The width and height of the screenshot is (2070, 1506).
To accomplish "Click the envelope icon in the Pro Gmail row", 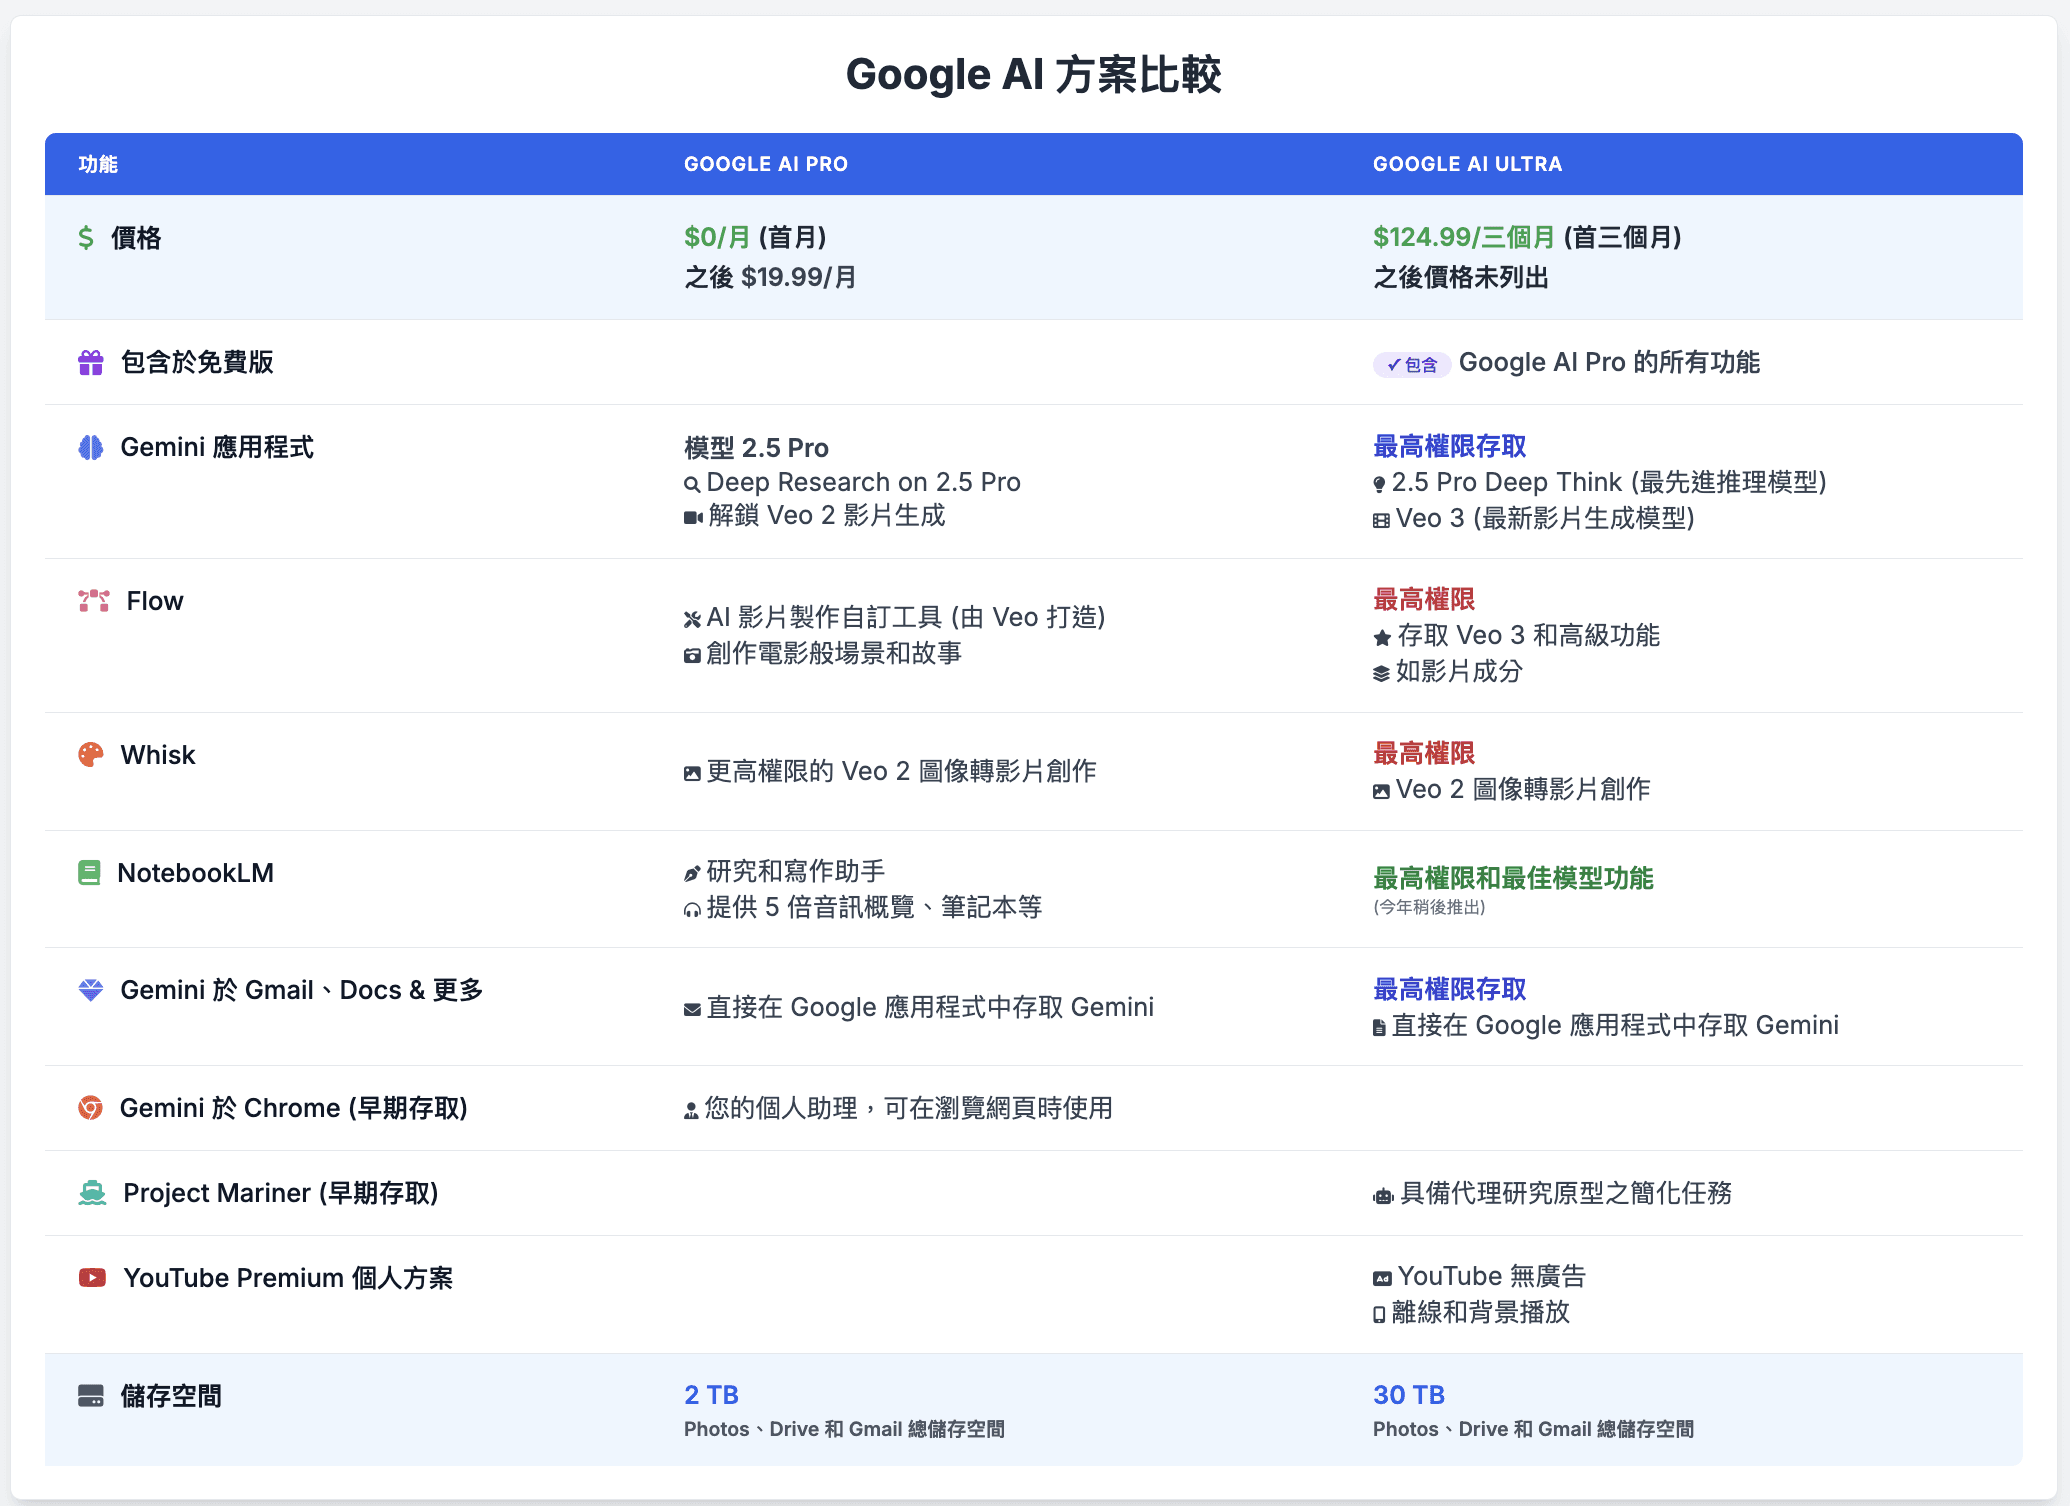I will 692,1010.
